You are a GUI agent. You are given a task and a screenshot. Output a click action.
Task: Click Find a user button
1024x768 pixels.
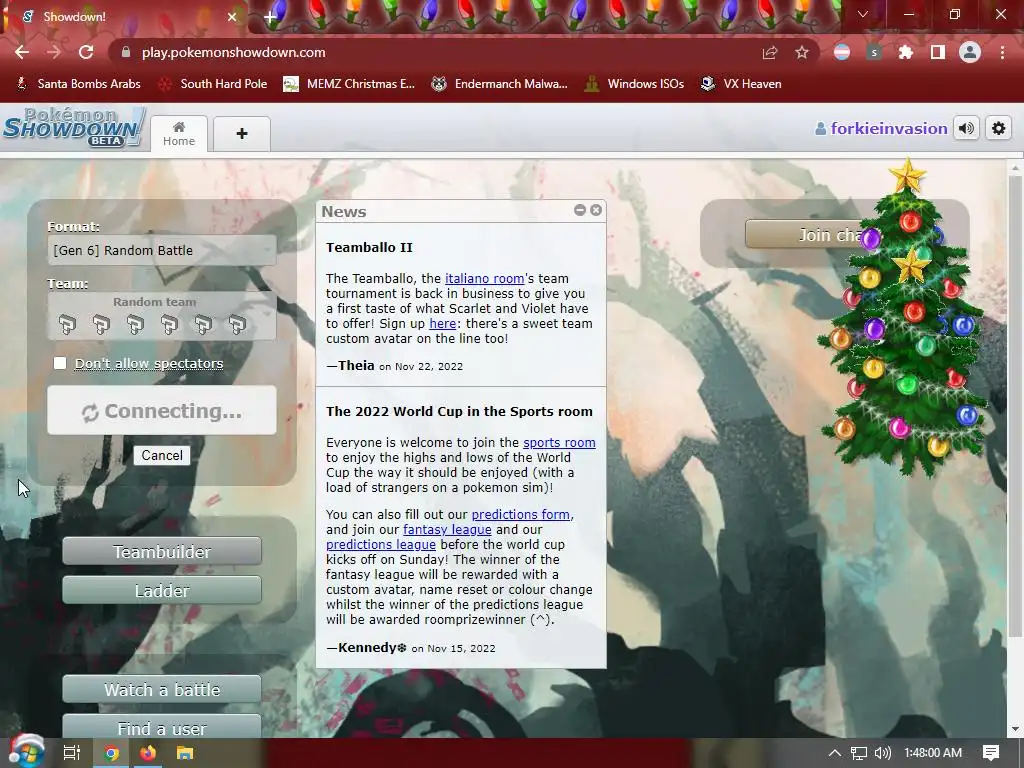pyautogui.click(x=162, y=727)
